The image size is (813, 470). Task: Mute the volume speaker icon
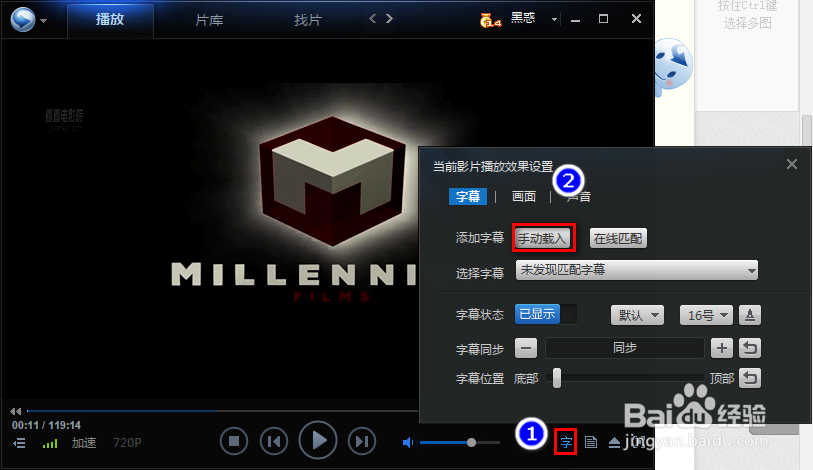point(408,443)
